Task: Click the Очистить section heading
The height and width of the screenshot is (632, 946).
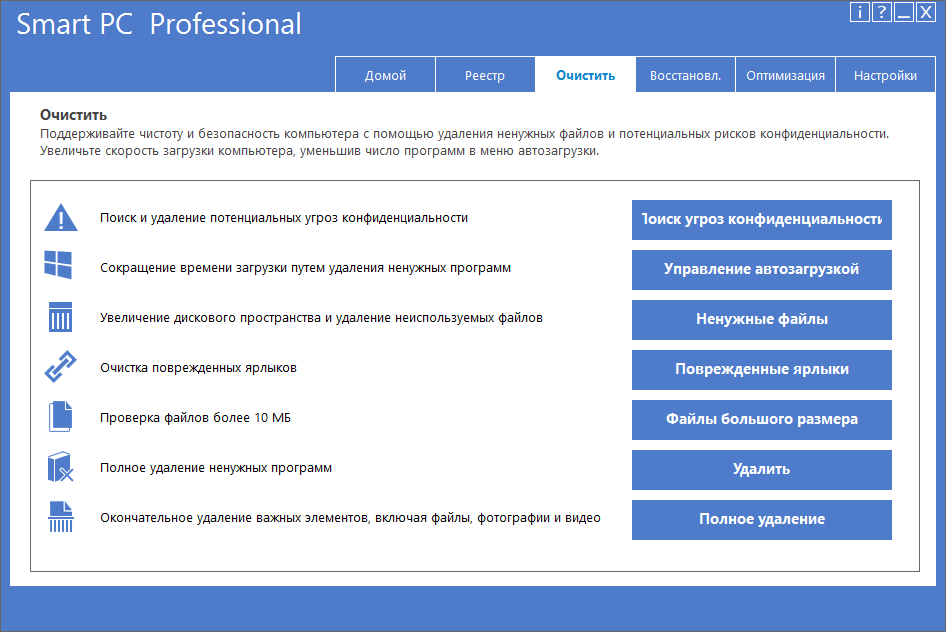Action: coord(74,115)
